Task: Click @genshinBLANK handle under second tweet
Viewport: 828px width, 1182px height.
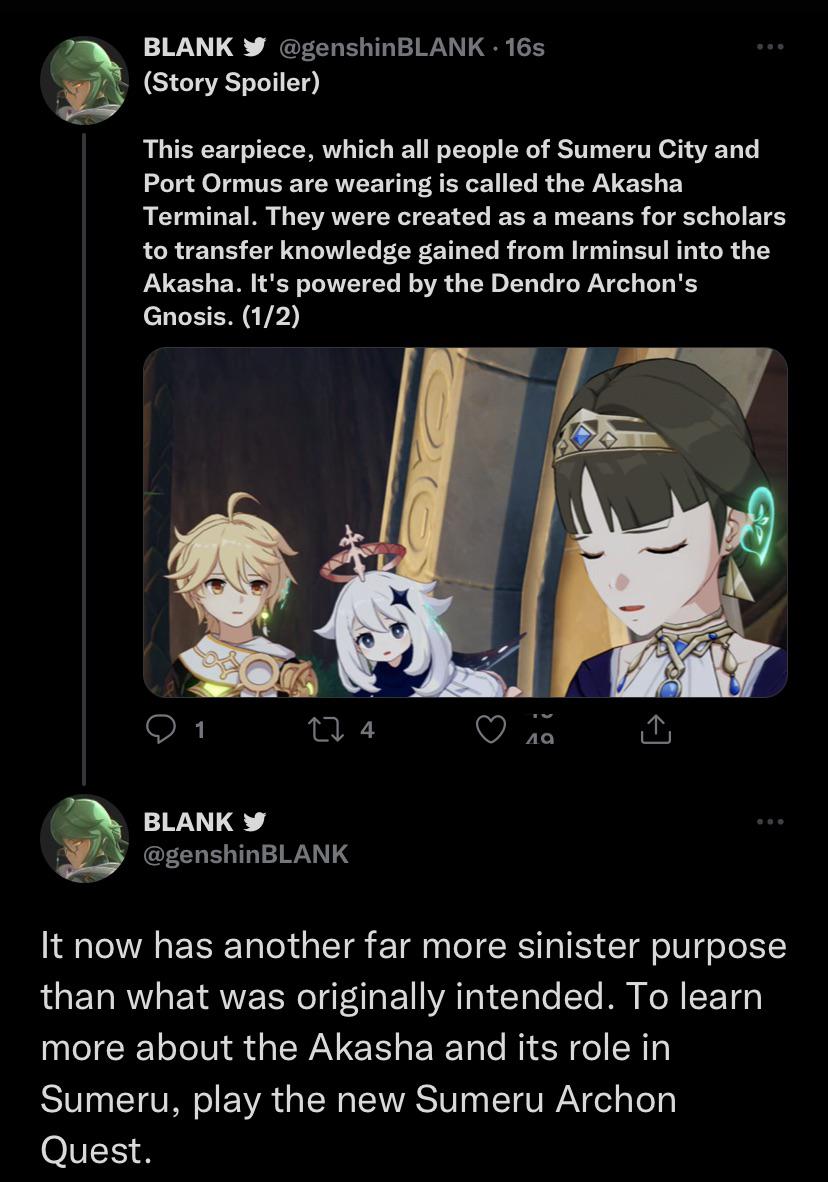Action: (x=246, y=854)
